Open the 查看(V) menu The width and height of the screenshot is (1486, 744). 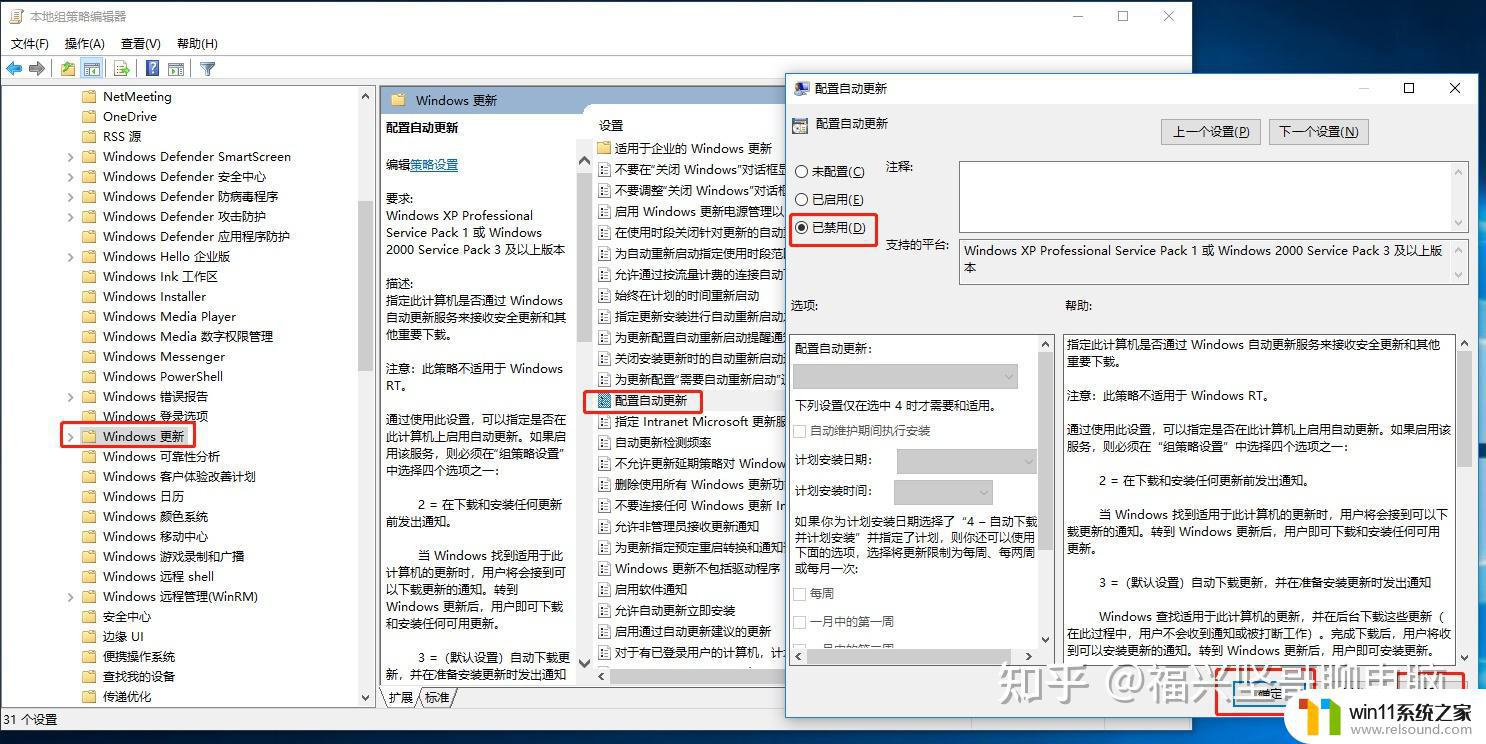[141, 44]
